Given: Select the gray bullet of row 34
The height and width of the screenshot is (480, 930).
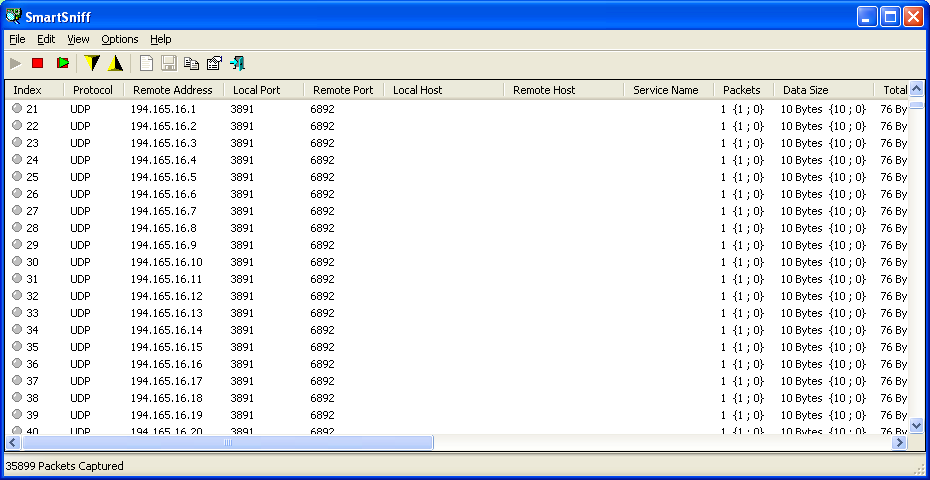Looking at the screenshot, I should 17,329.
